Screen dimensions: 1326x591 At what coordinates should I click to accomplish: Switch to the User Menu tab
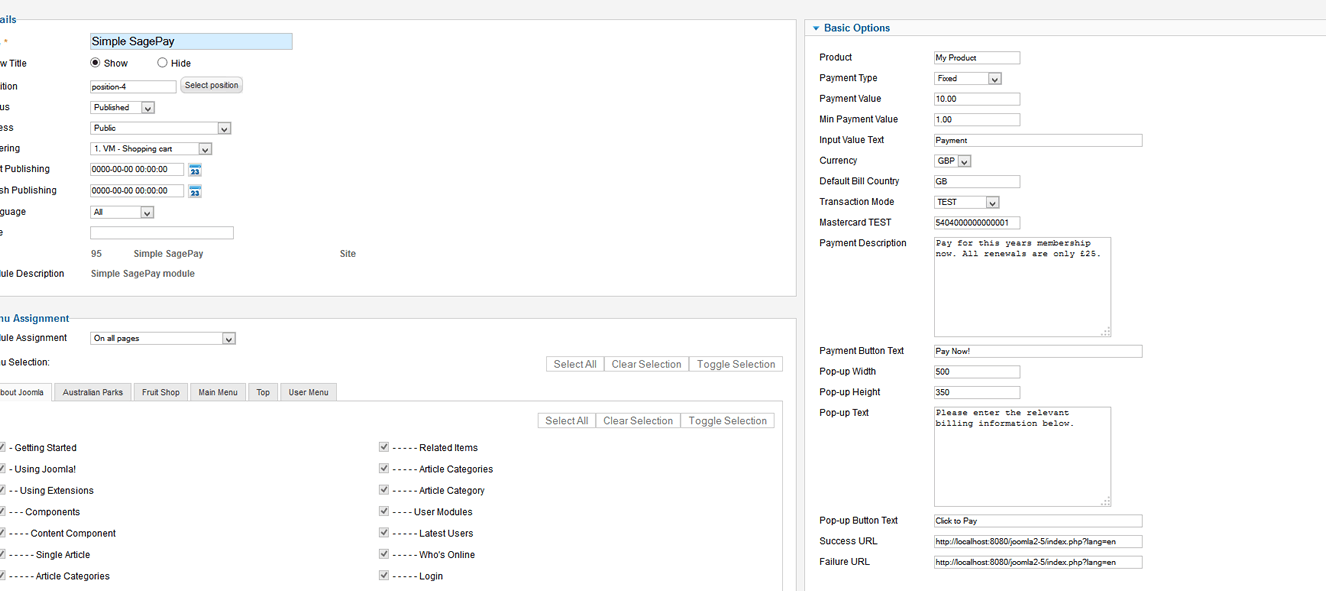point(309,392)
